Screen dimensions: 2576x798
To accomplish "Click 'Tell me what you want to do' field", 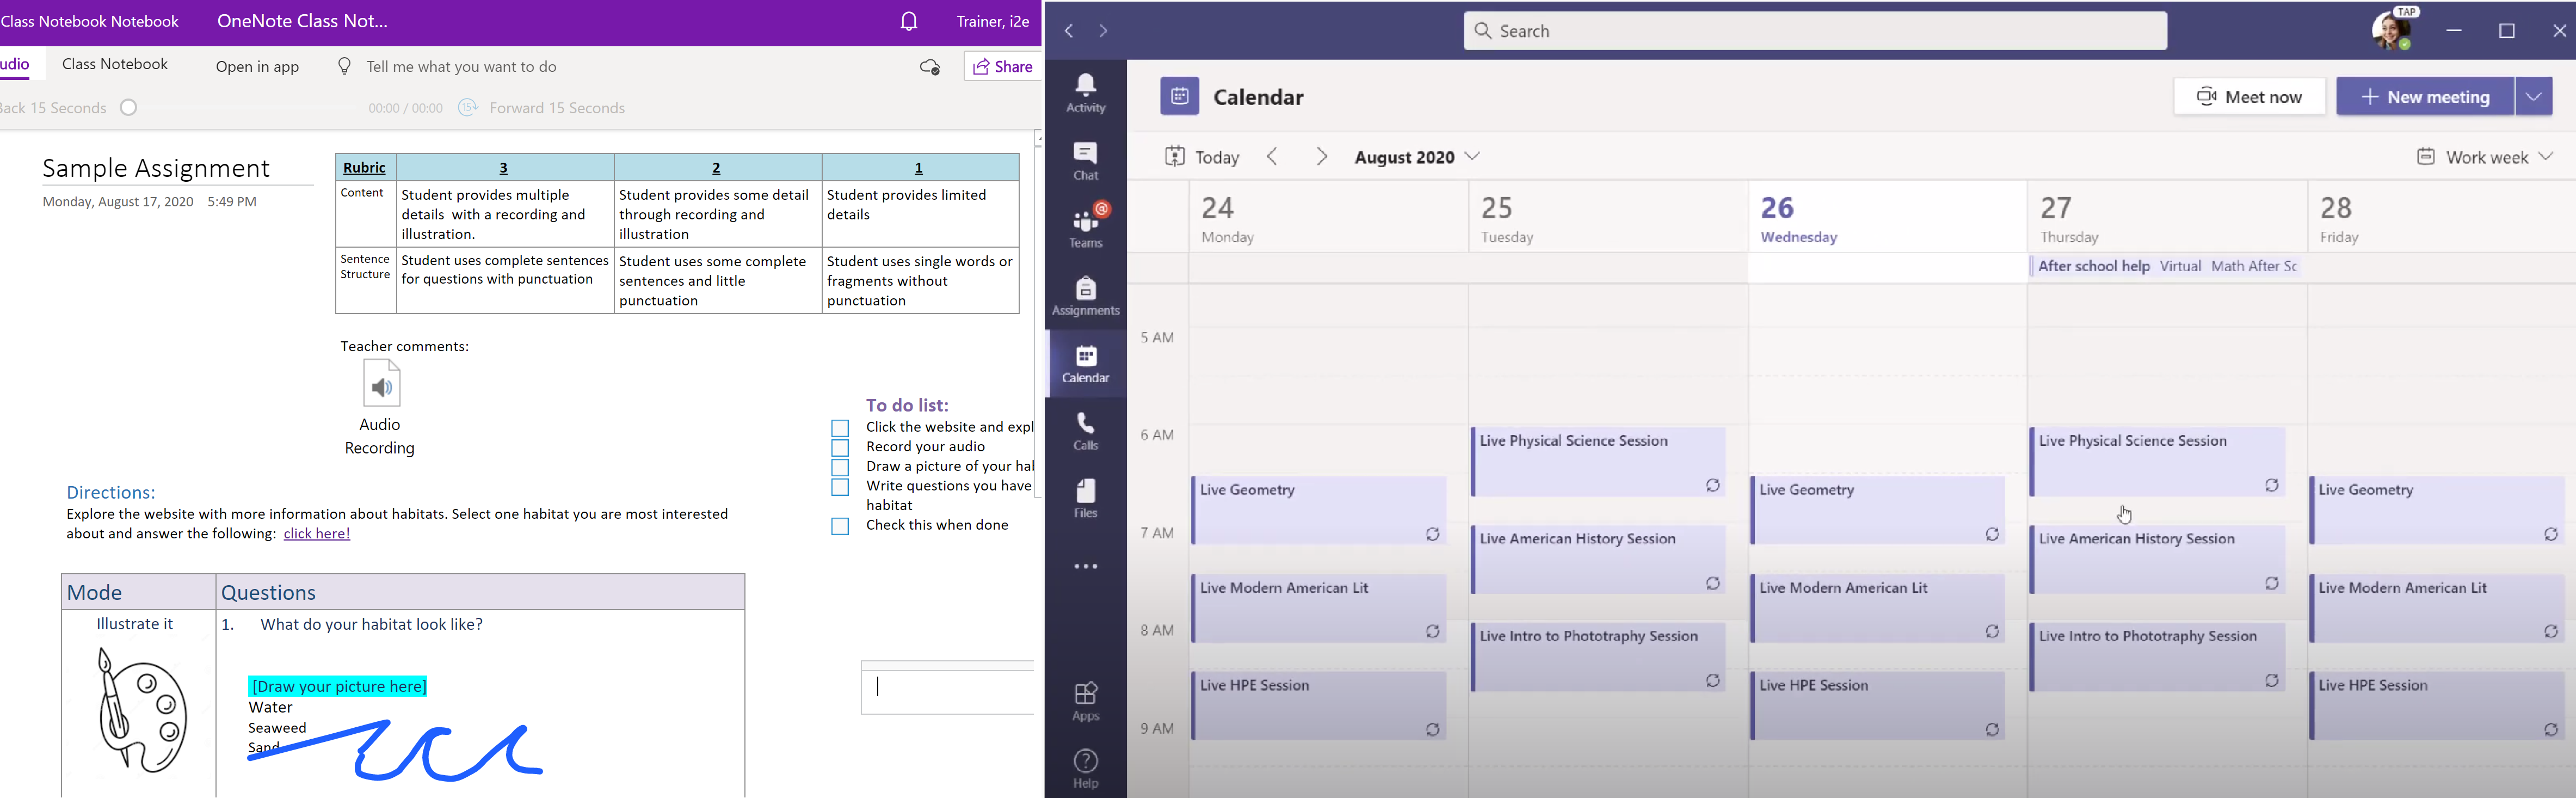I will coord(461,66).
